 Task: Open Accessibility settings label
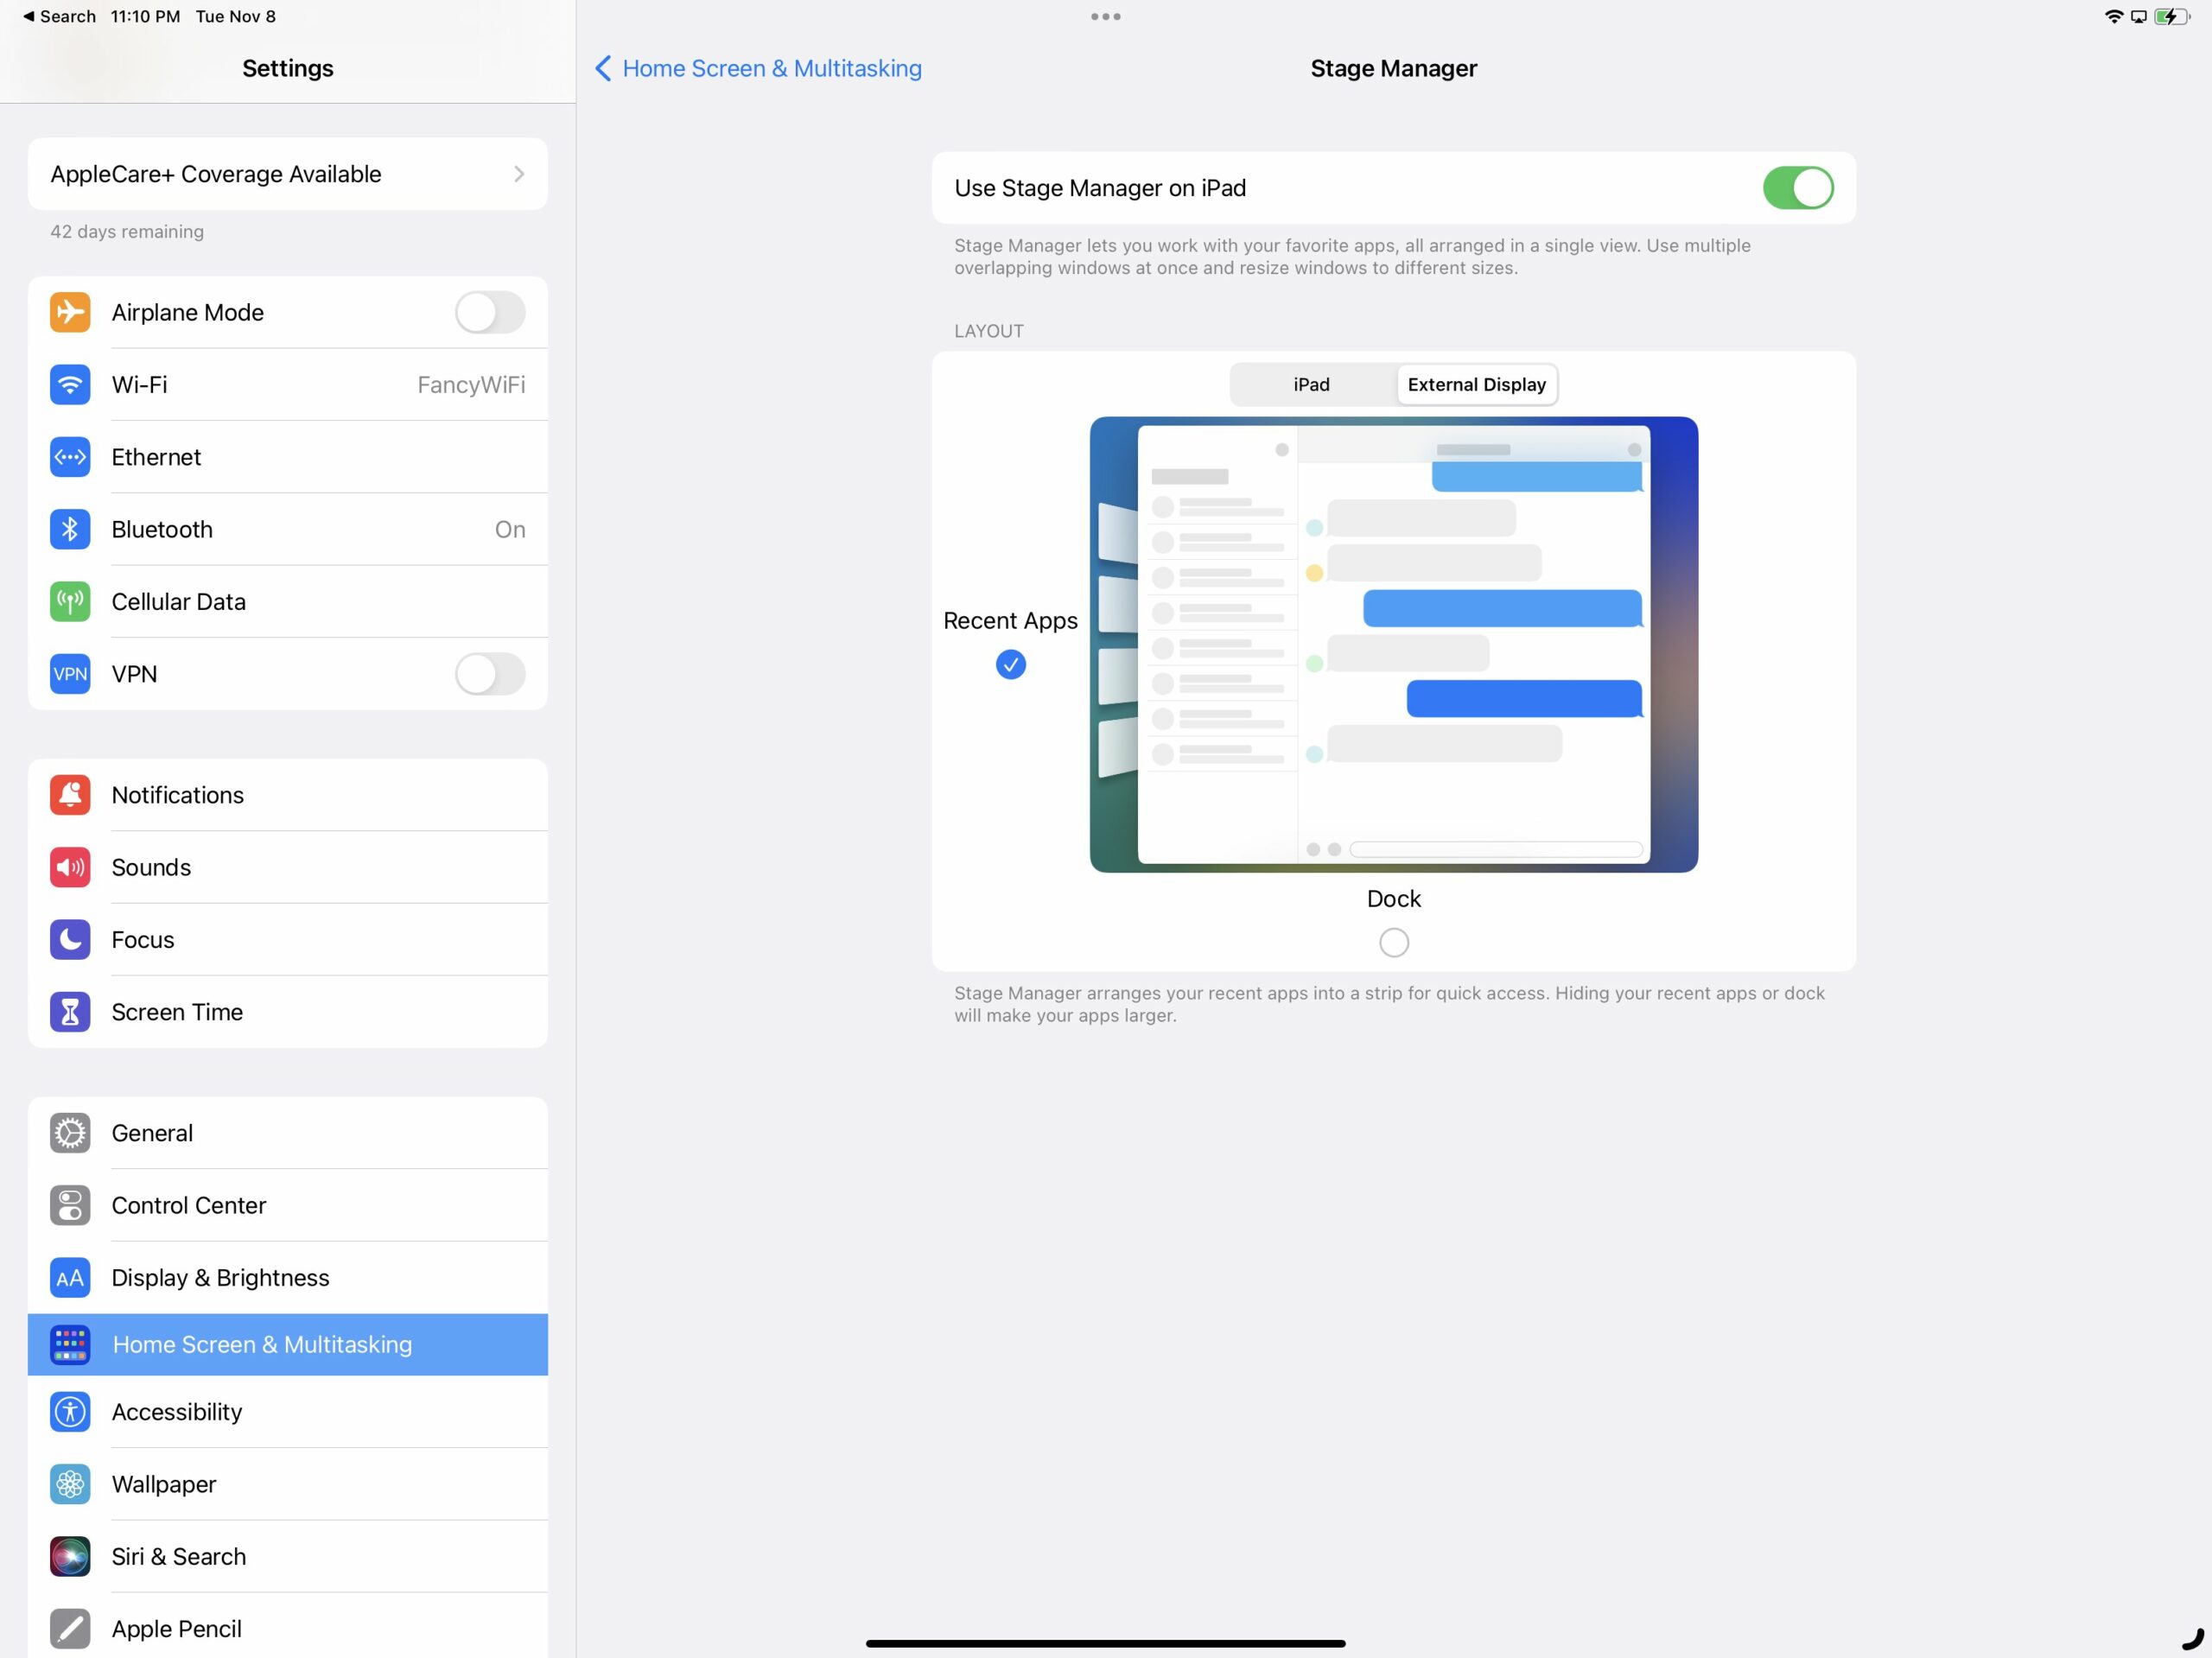[177, 1412]
